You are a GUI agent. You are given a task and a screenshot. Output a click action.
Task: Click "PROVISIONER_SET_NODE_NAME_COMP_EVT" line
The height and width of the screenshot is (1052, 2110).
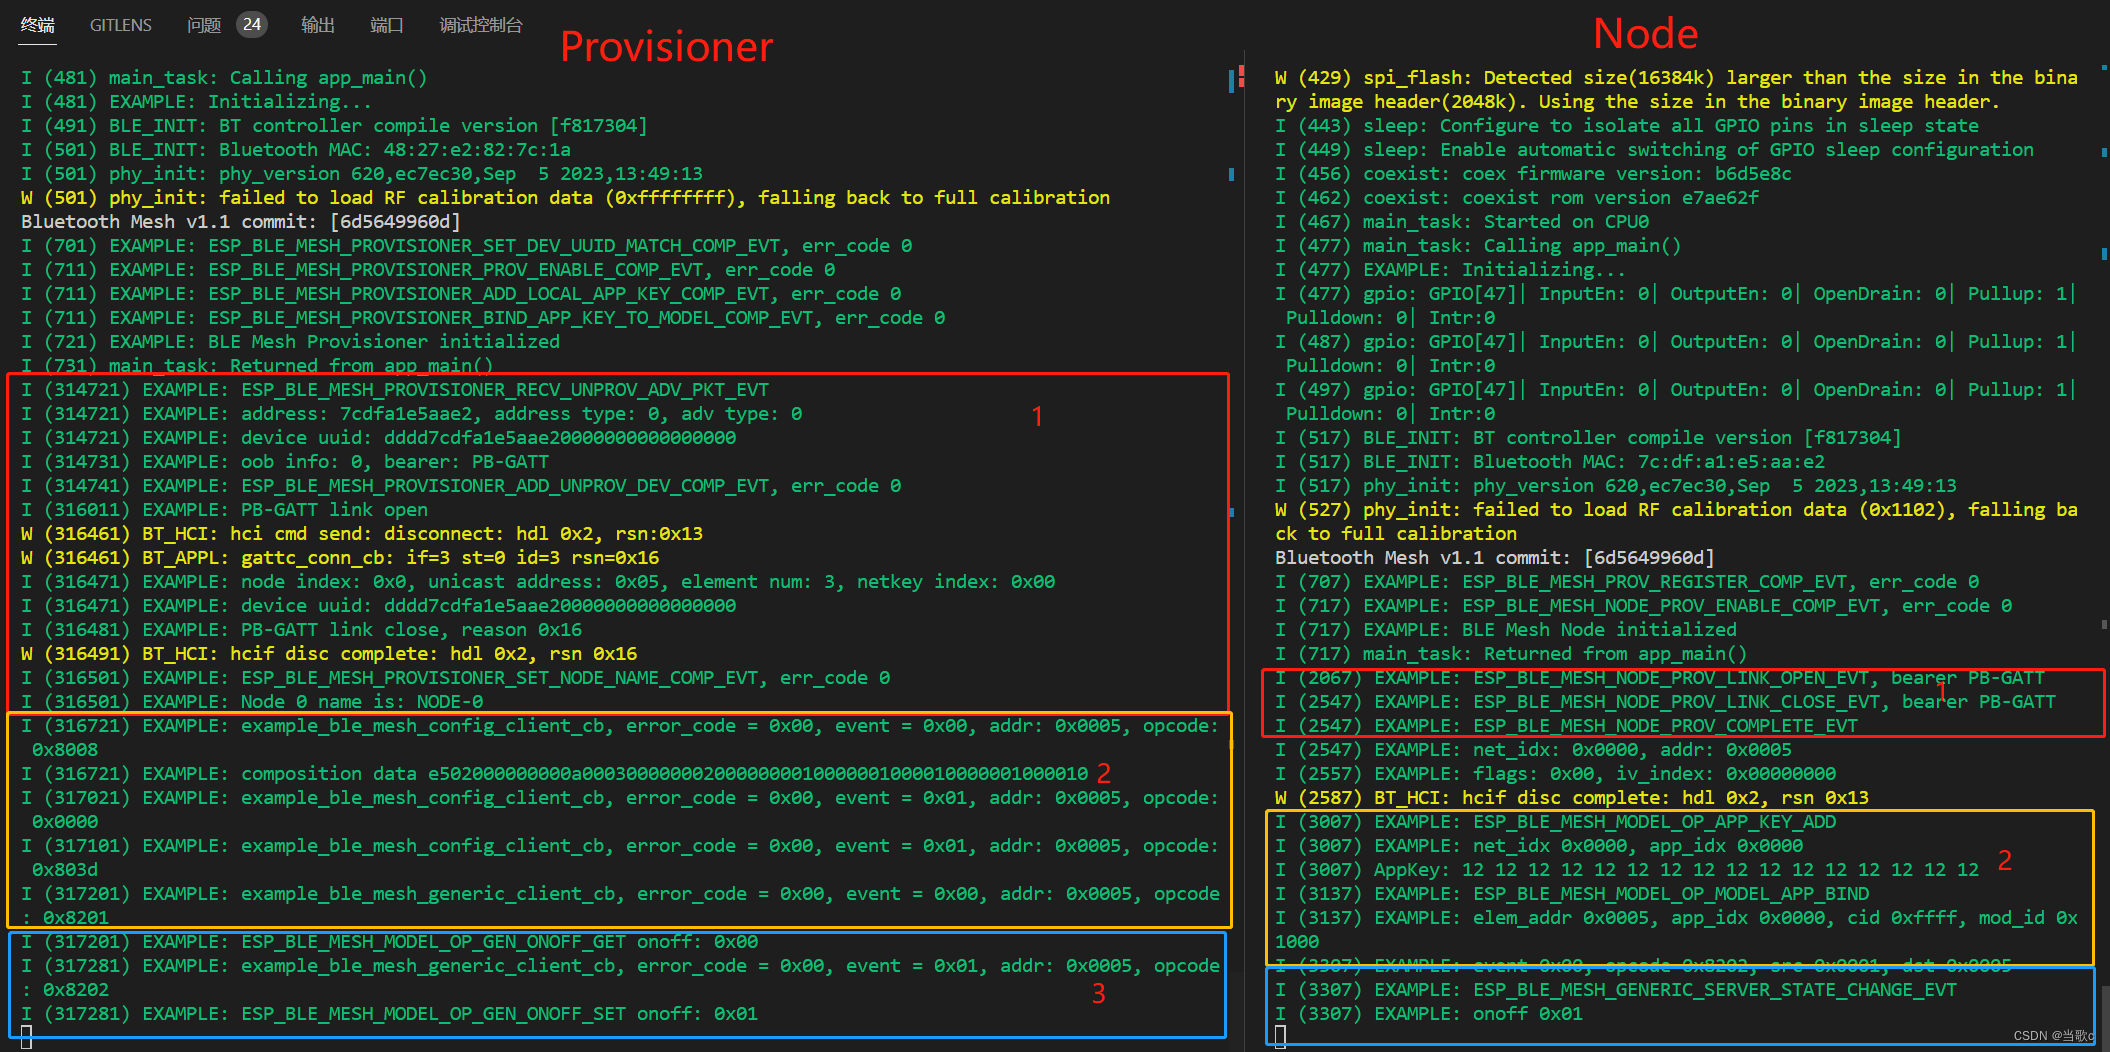(456, 678)
